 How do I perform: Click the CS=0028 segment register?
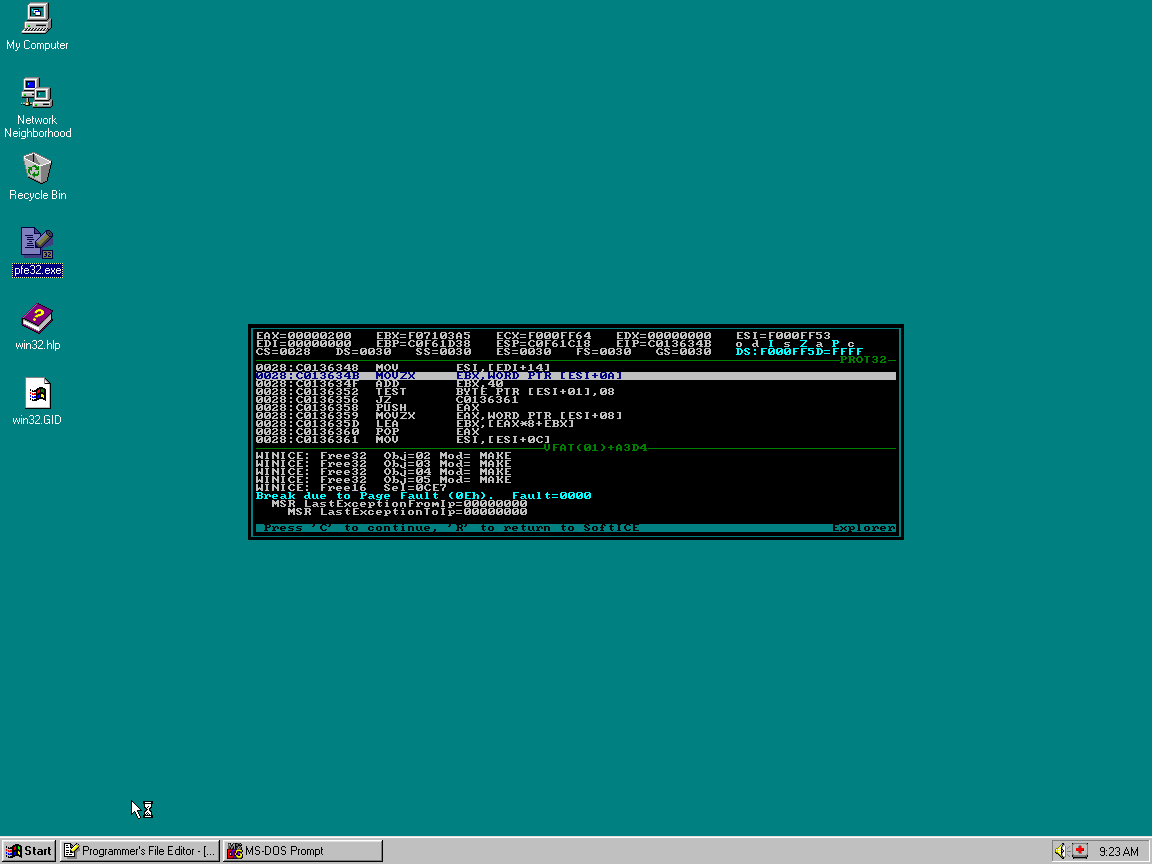point(283,352)
